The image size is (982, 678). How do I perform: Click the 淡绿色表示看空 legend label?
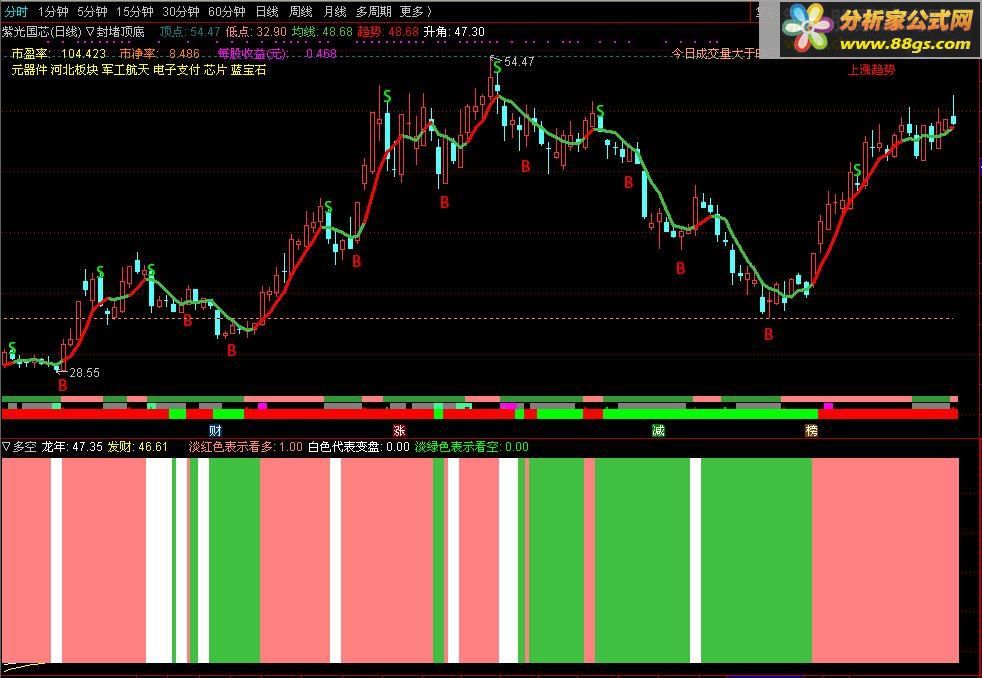pos(458,447)
